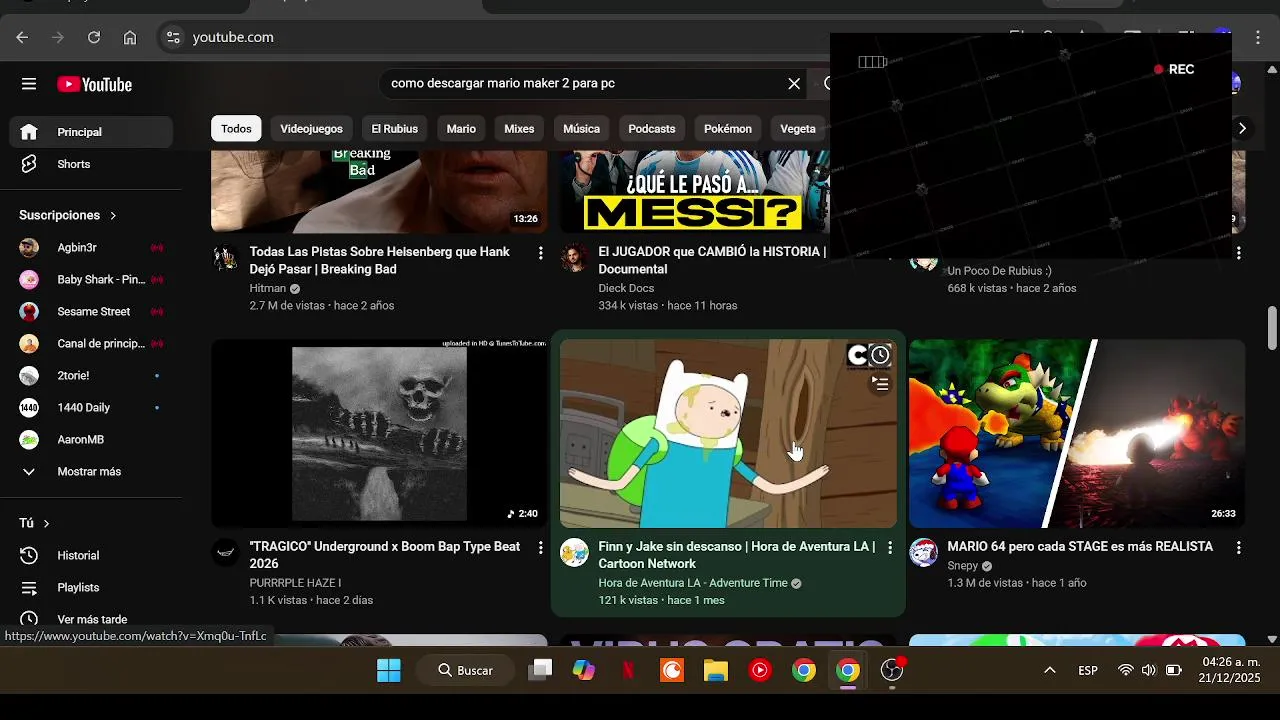Open Task View from the taskbar
Screen dimensions: 1280x720
[540, 670]
